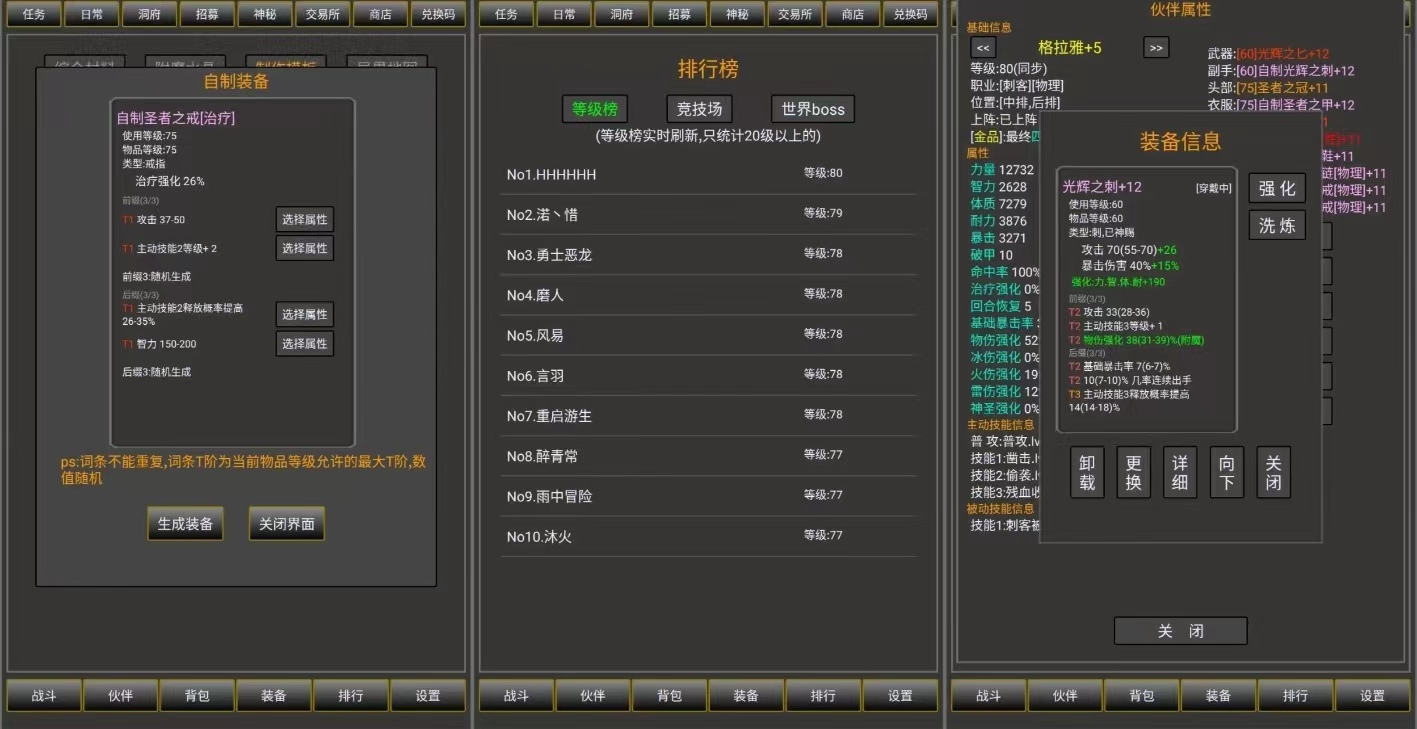Click 选择属性 beside 攻击 37-50
The height and width of the screenshot is (729, 1417).
coord(304,220)
